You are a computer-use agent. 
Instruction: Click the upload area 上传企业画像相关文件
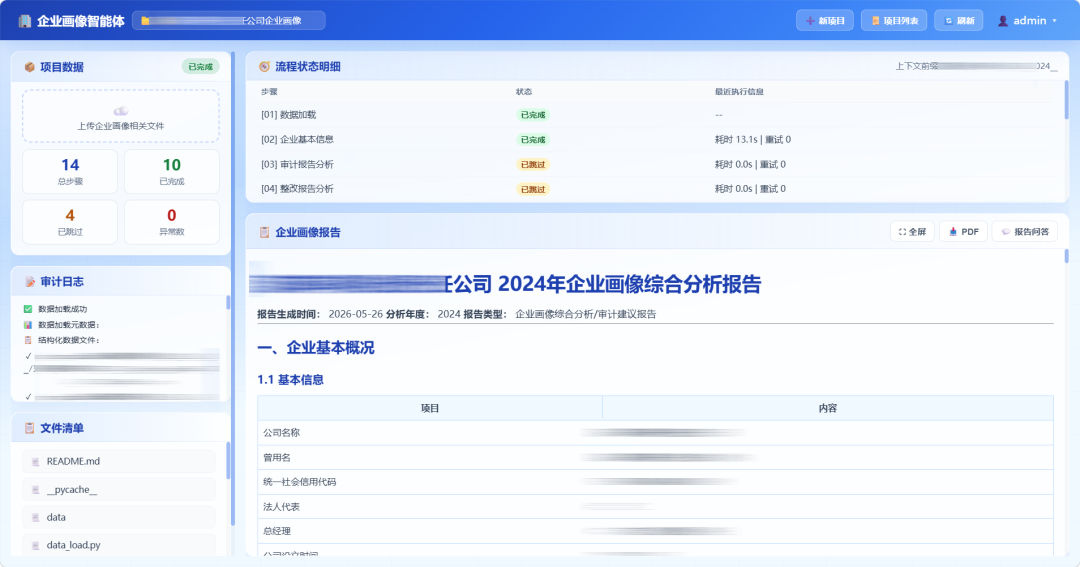pyautogui.click(x=121, y=116)
